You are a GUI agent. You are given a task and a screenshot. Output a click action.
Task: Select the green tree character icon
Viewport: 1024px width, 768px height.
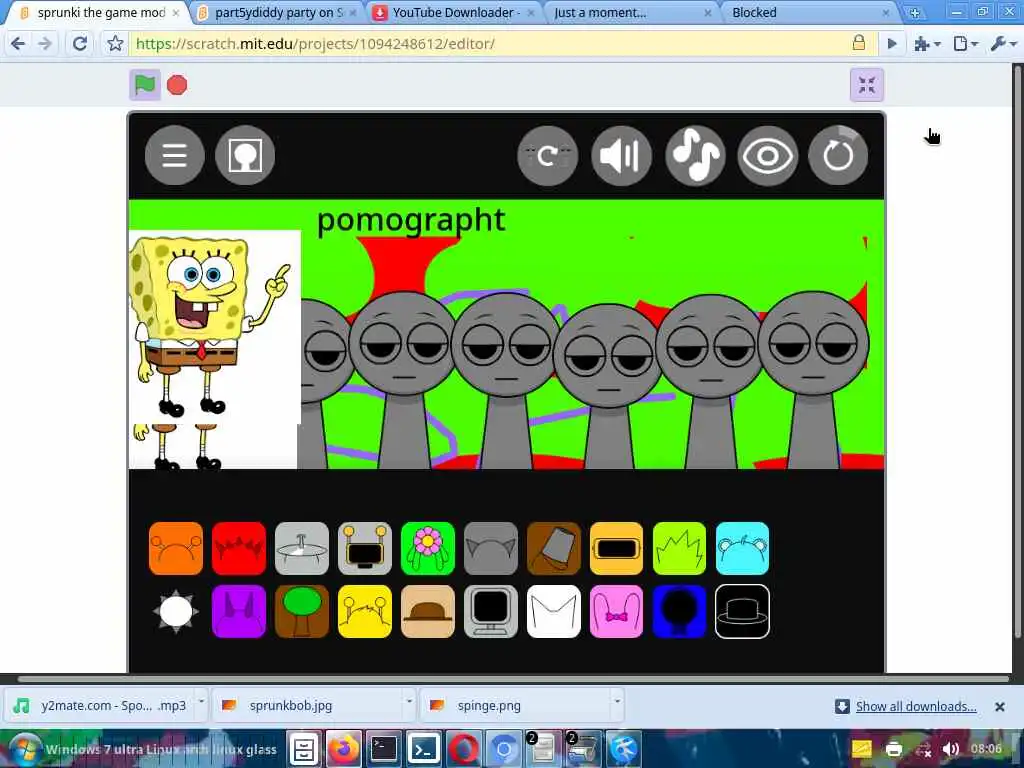click(302, 612)
